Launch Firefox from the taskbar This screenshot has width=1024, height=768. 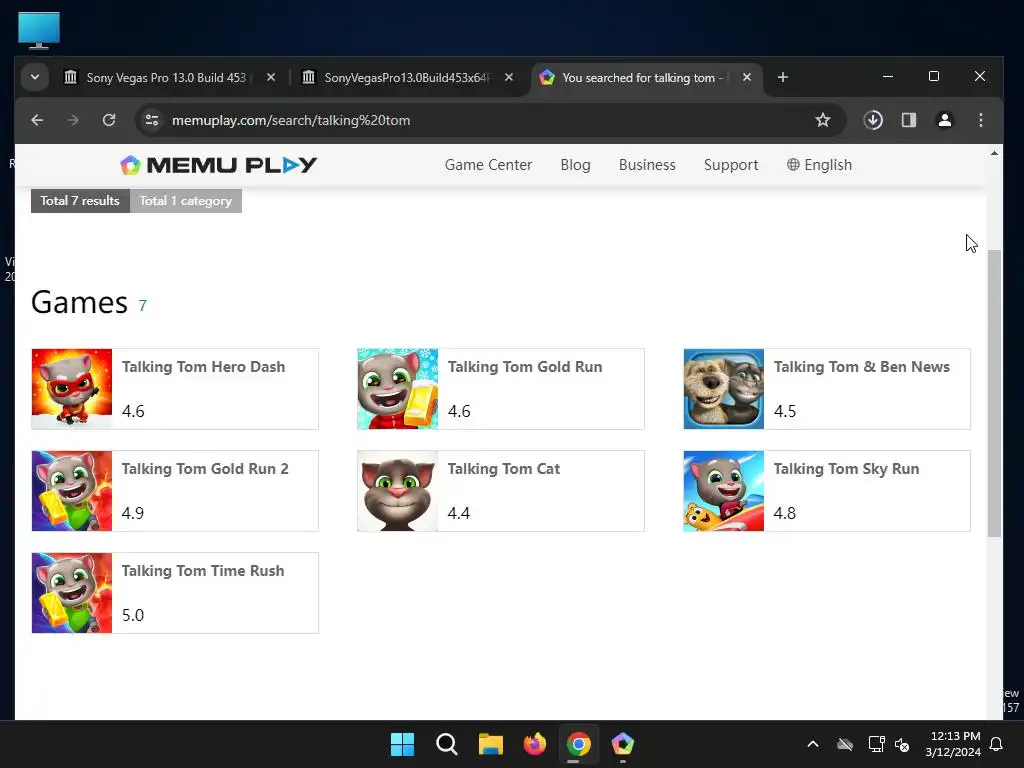point(535,744)
